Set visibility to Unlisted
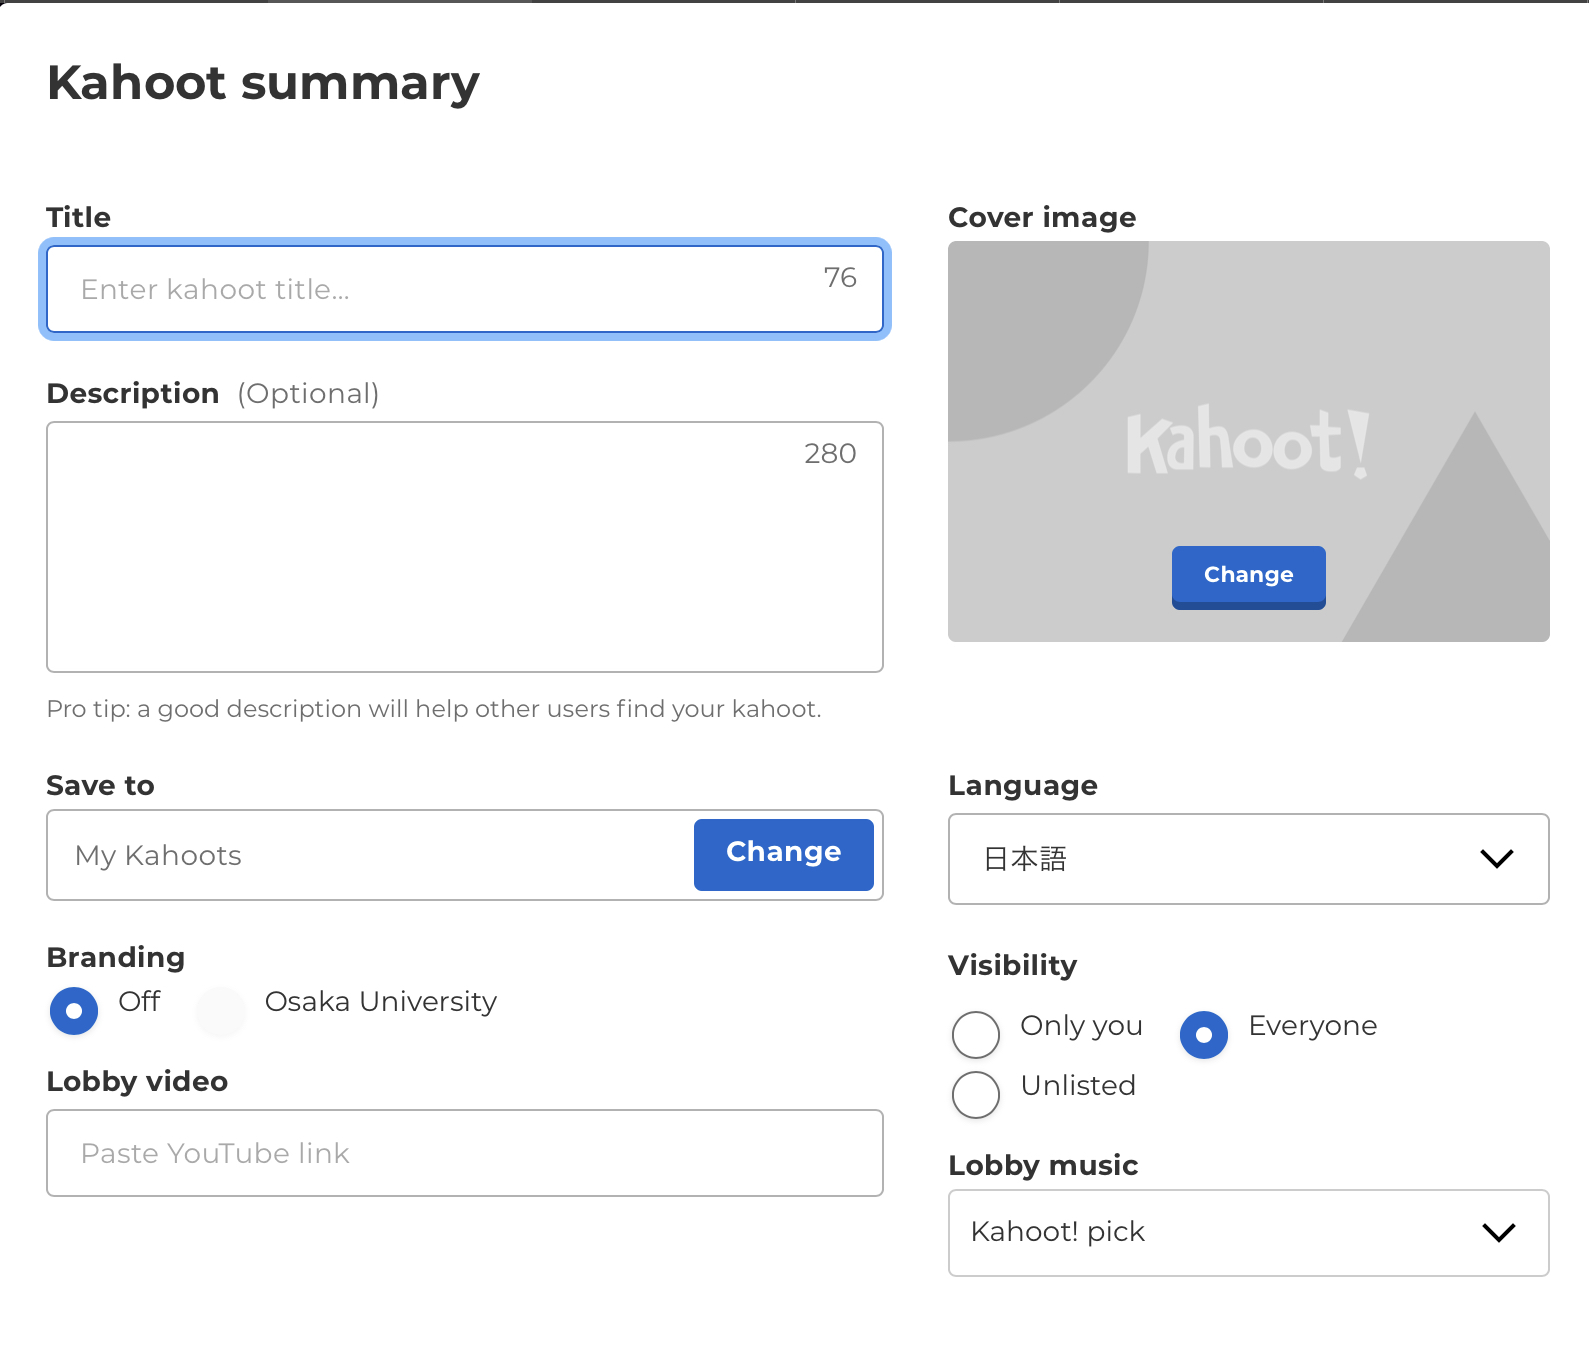 (976, 1095)
